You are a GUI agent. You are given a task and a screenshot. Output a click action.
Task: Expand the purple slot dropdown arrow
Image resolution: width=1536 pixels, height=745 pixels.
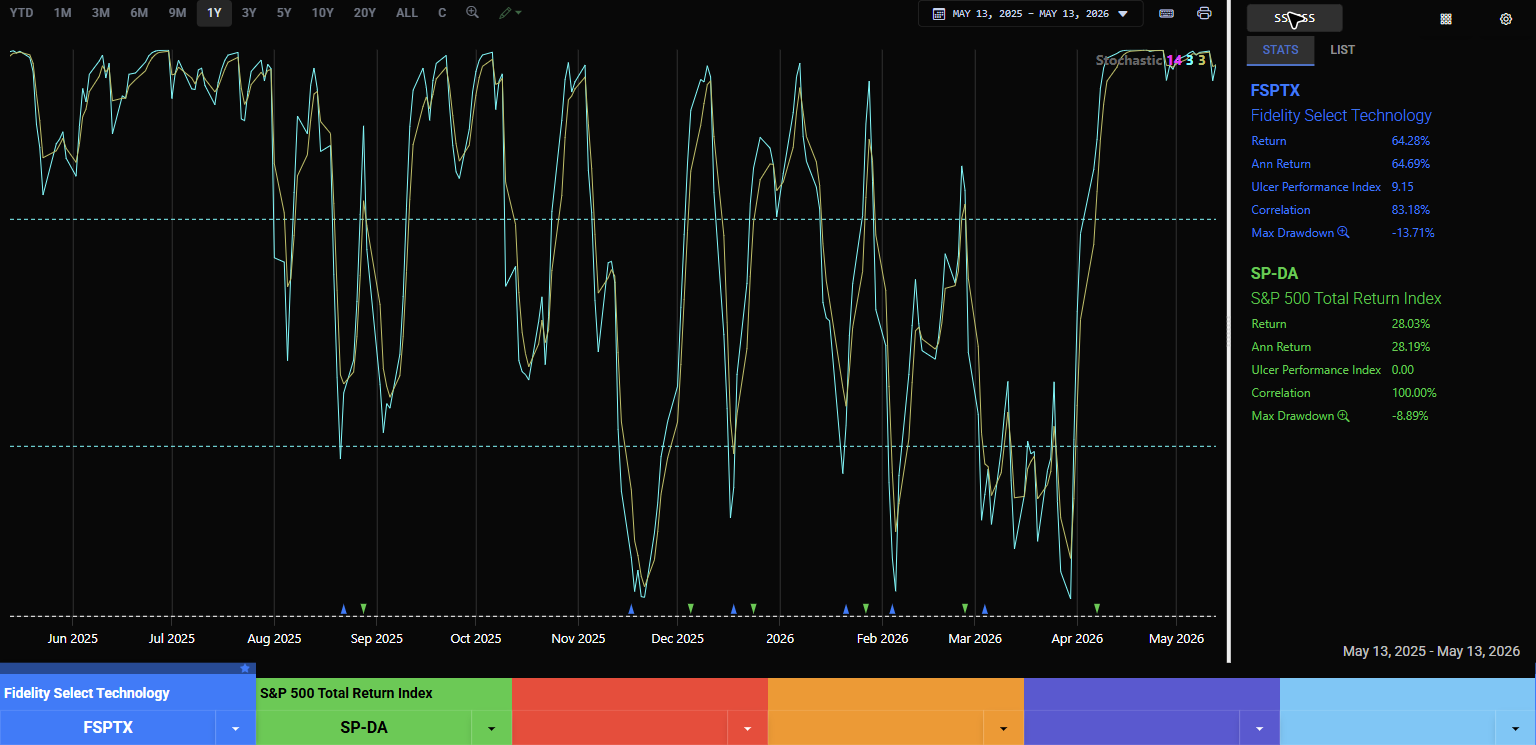pos(1260,728)
